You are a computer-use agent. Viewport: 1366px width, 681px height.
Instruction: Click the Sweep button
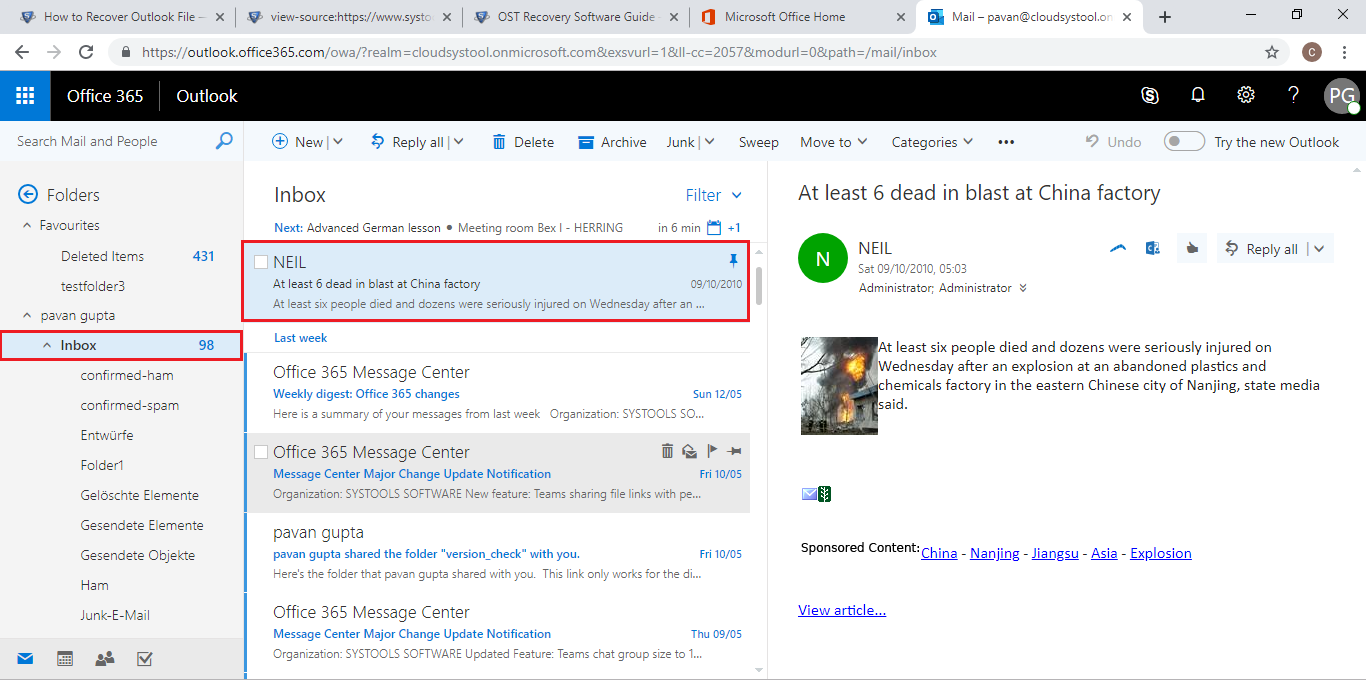point(759,142)
